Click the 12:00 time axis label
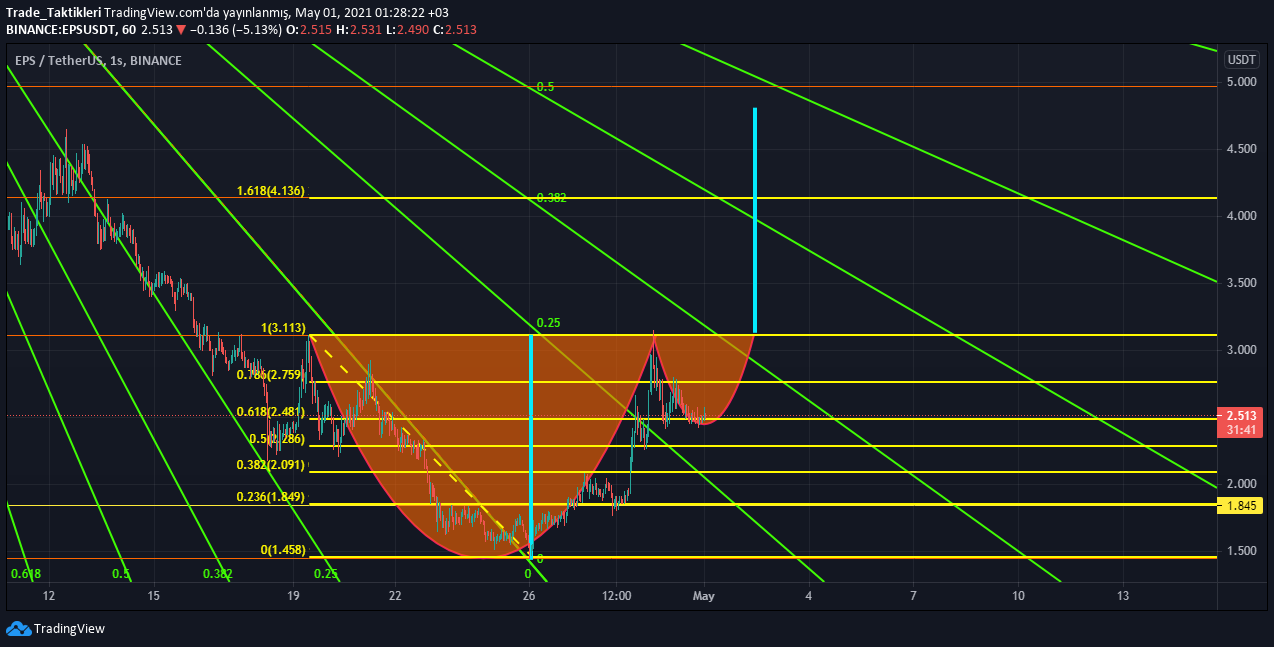The width and height of the screenshot is (1274, 647). pyautogui.click(x=617, y=596)
